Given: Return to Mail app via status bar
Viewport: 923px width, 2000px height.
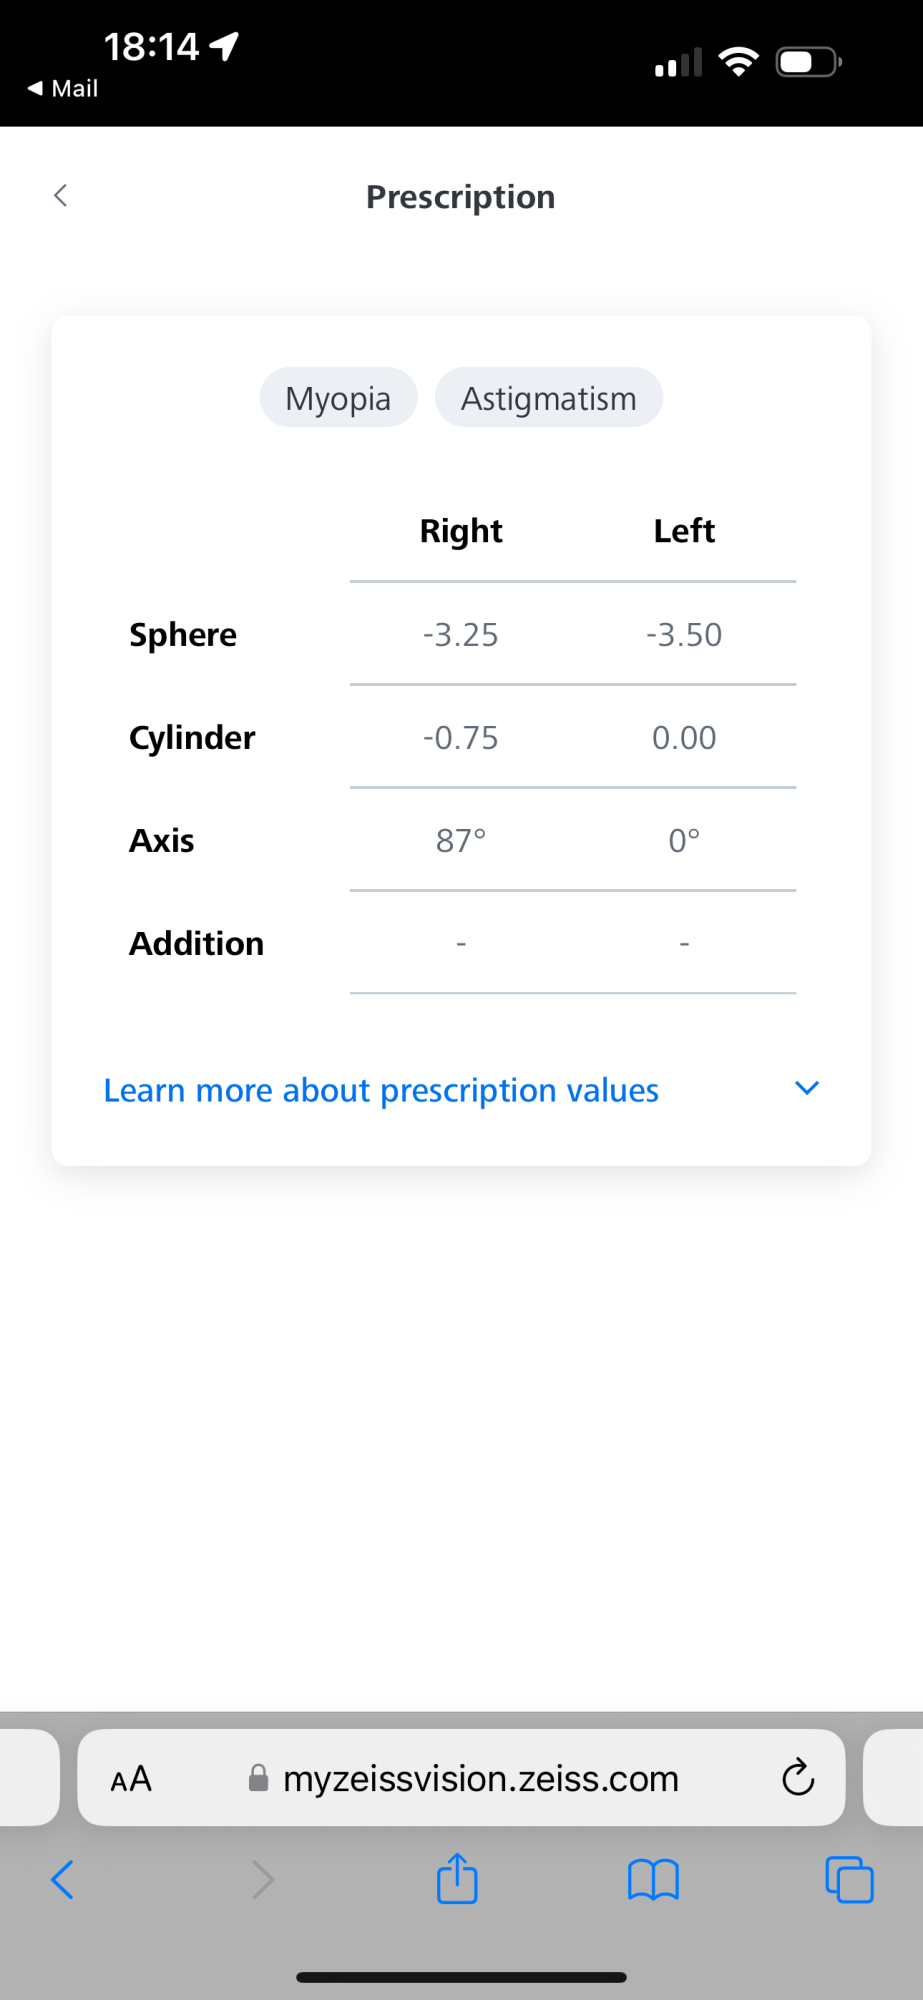Looking at the screenshot, I should click(x=63, y=89).
